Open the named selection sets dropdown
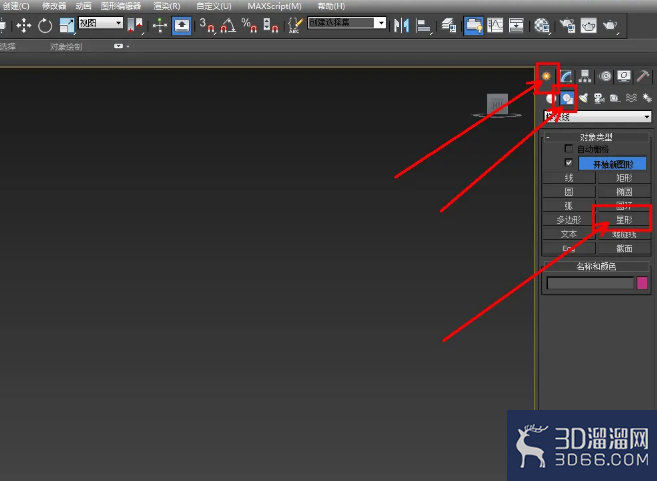The height and width of the screenshot is (481, 657). pos(347,23)
